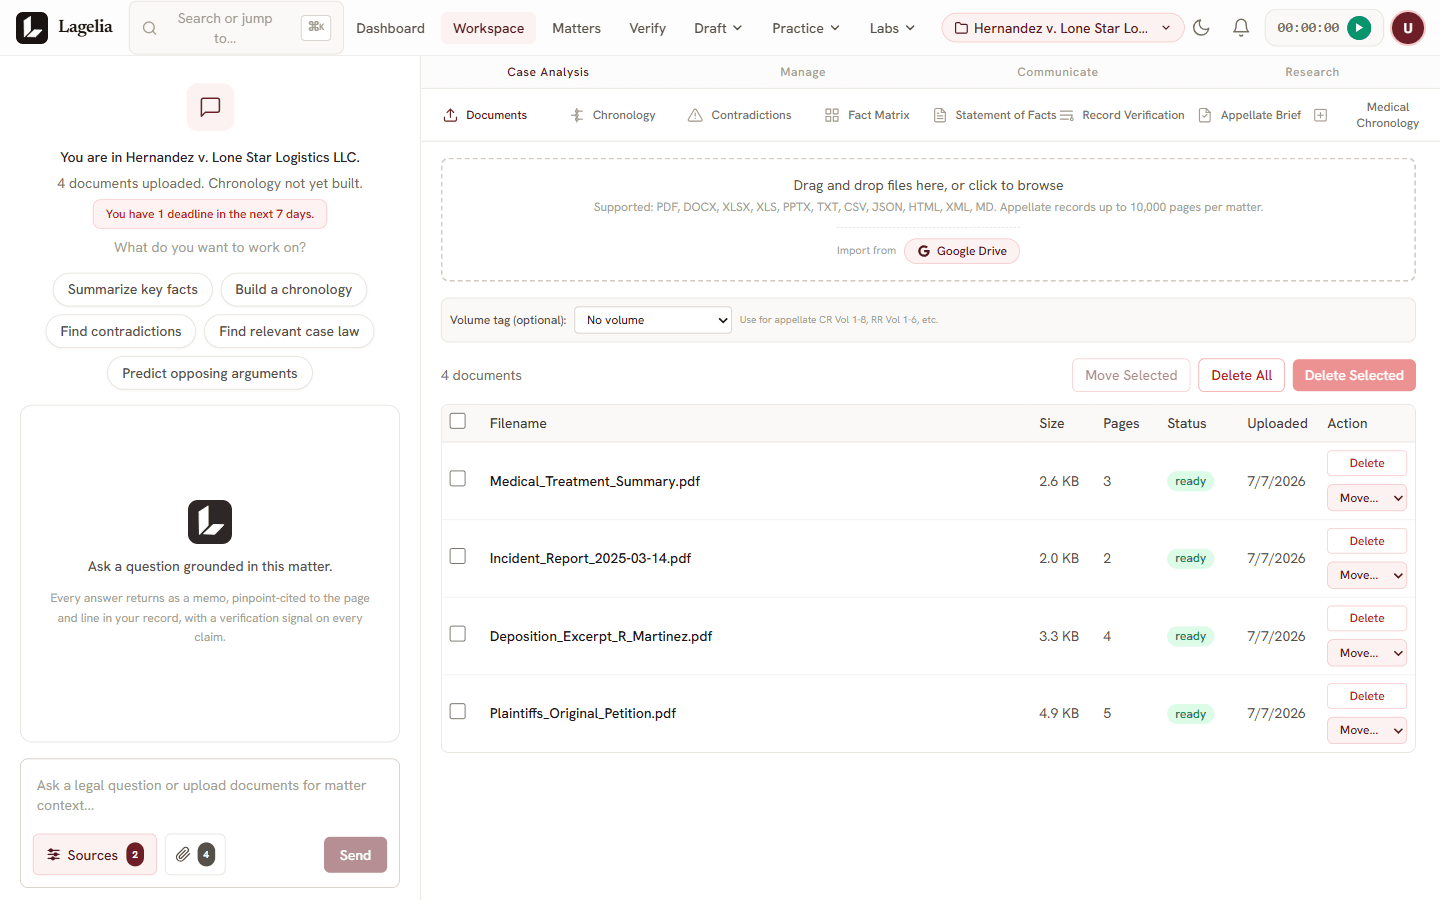Click the Statement of Facts document icon
The image size is (1440, 900).
tap(940, 115)
